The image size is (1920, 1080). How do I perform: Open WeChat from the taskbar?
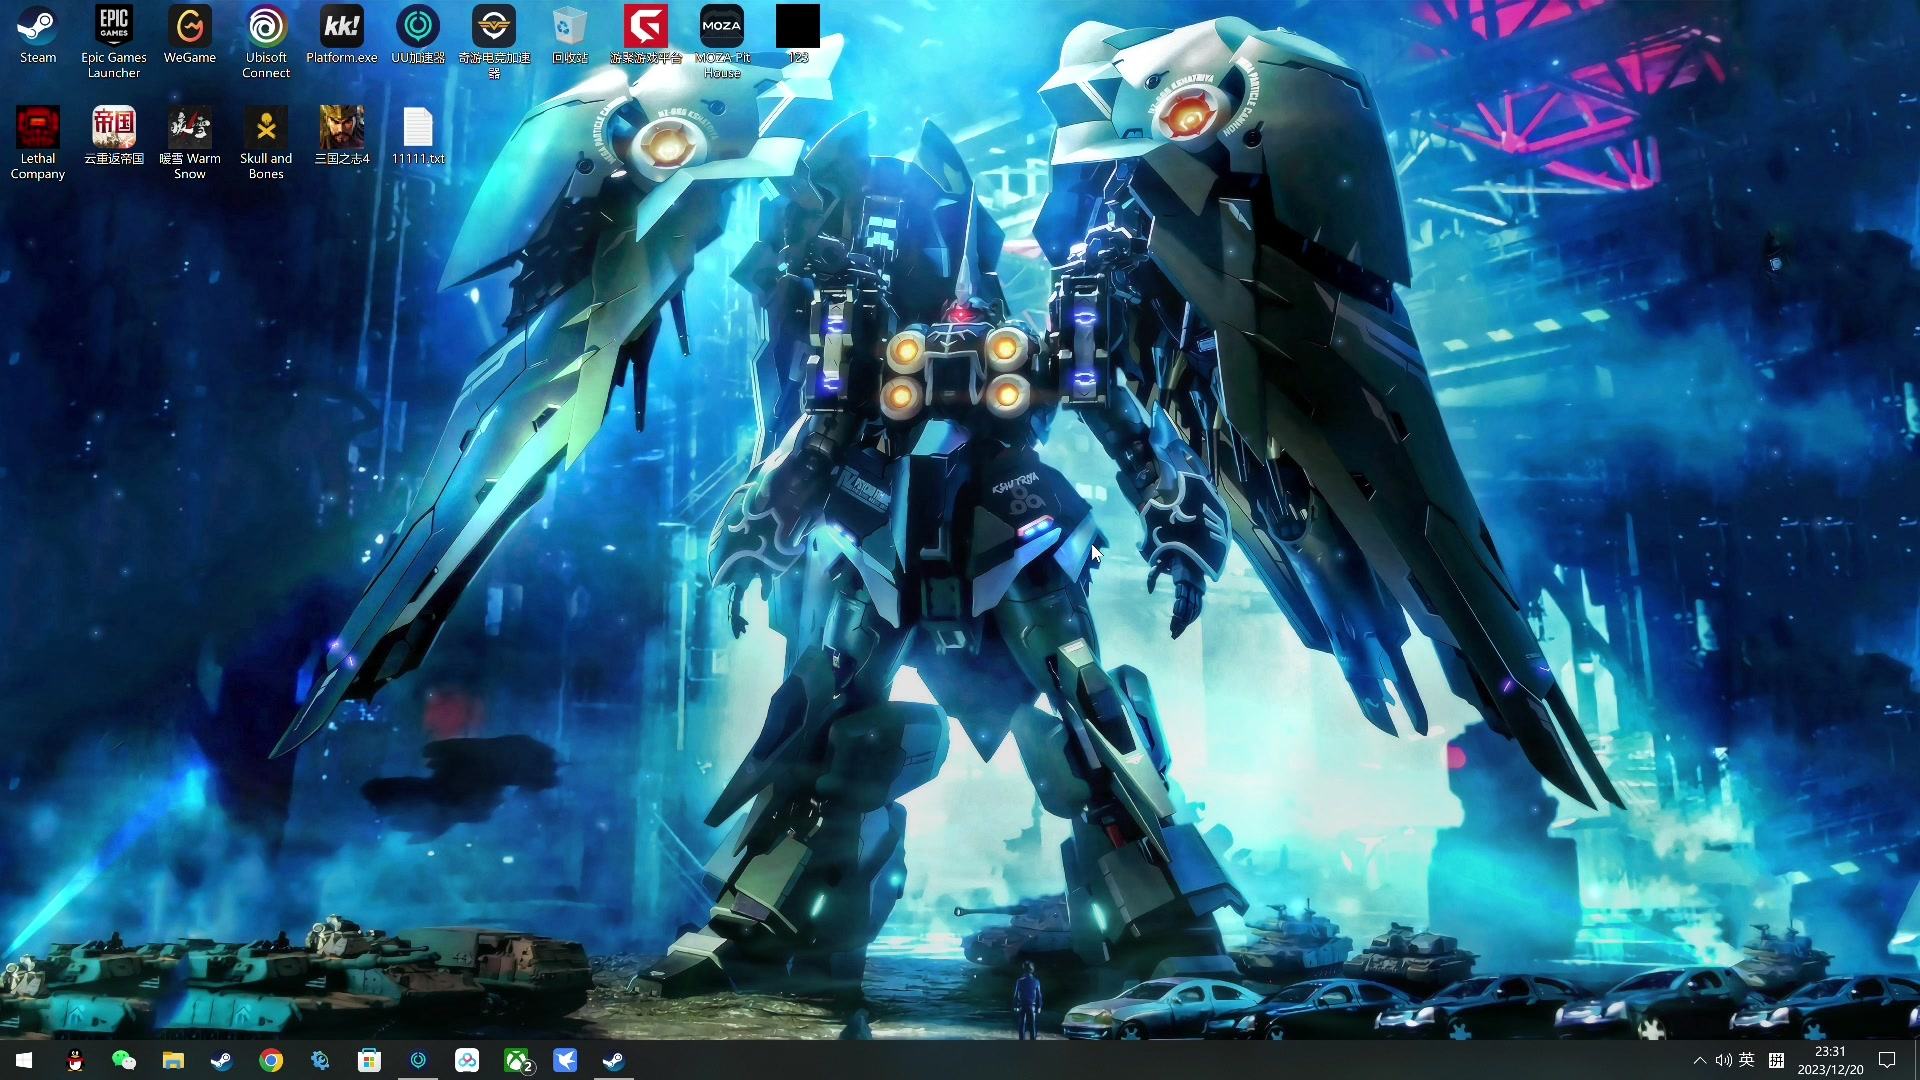(124, 1060)
